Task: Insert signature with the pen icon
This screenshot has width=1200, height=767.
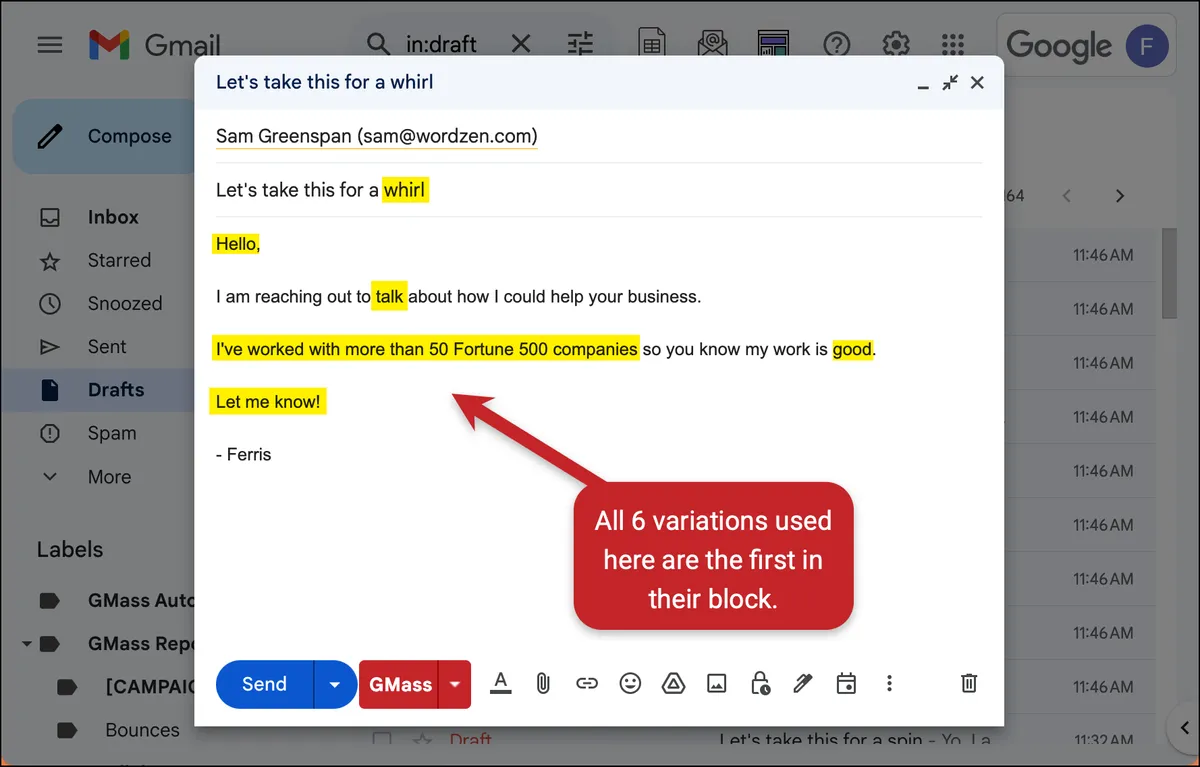Action: [803, 684]
